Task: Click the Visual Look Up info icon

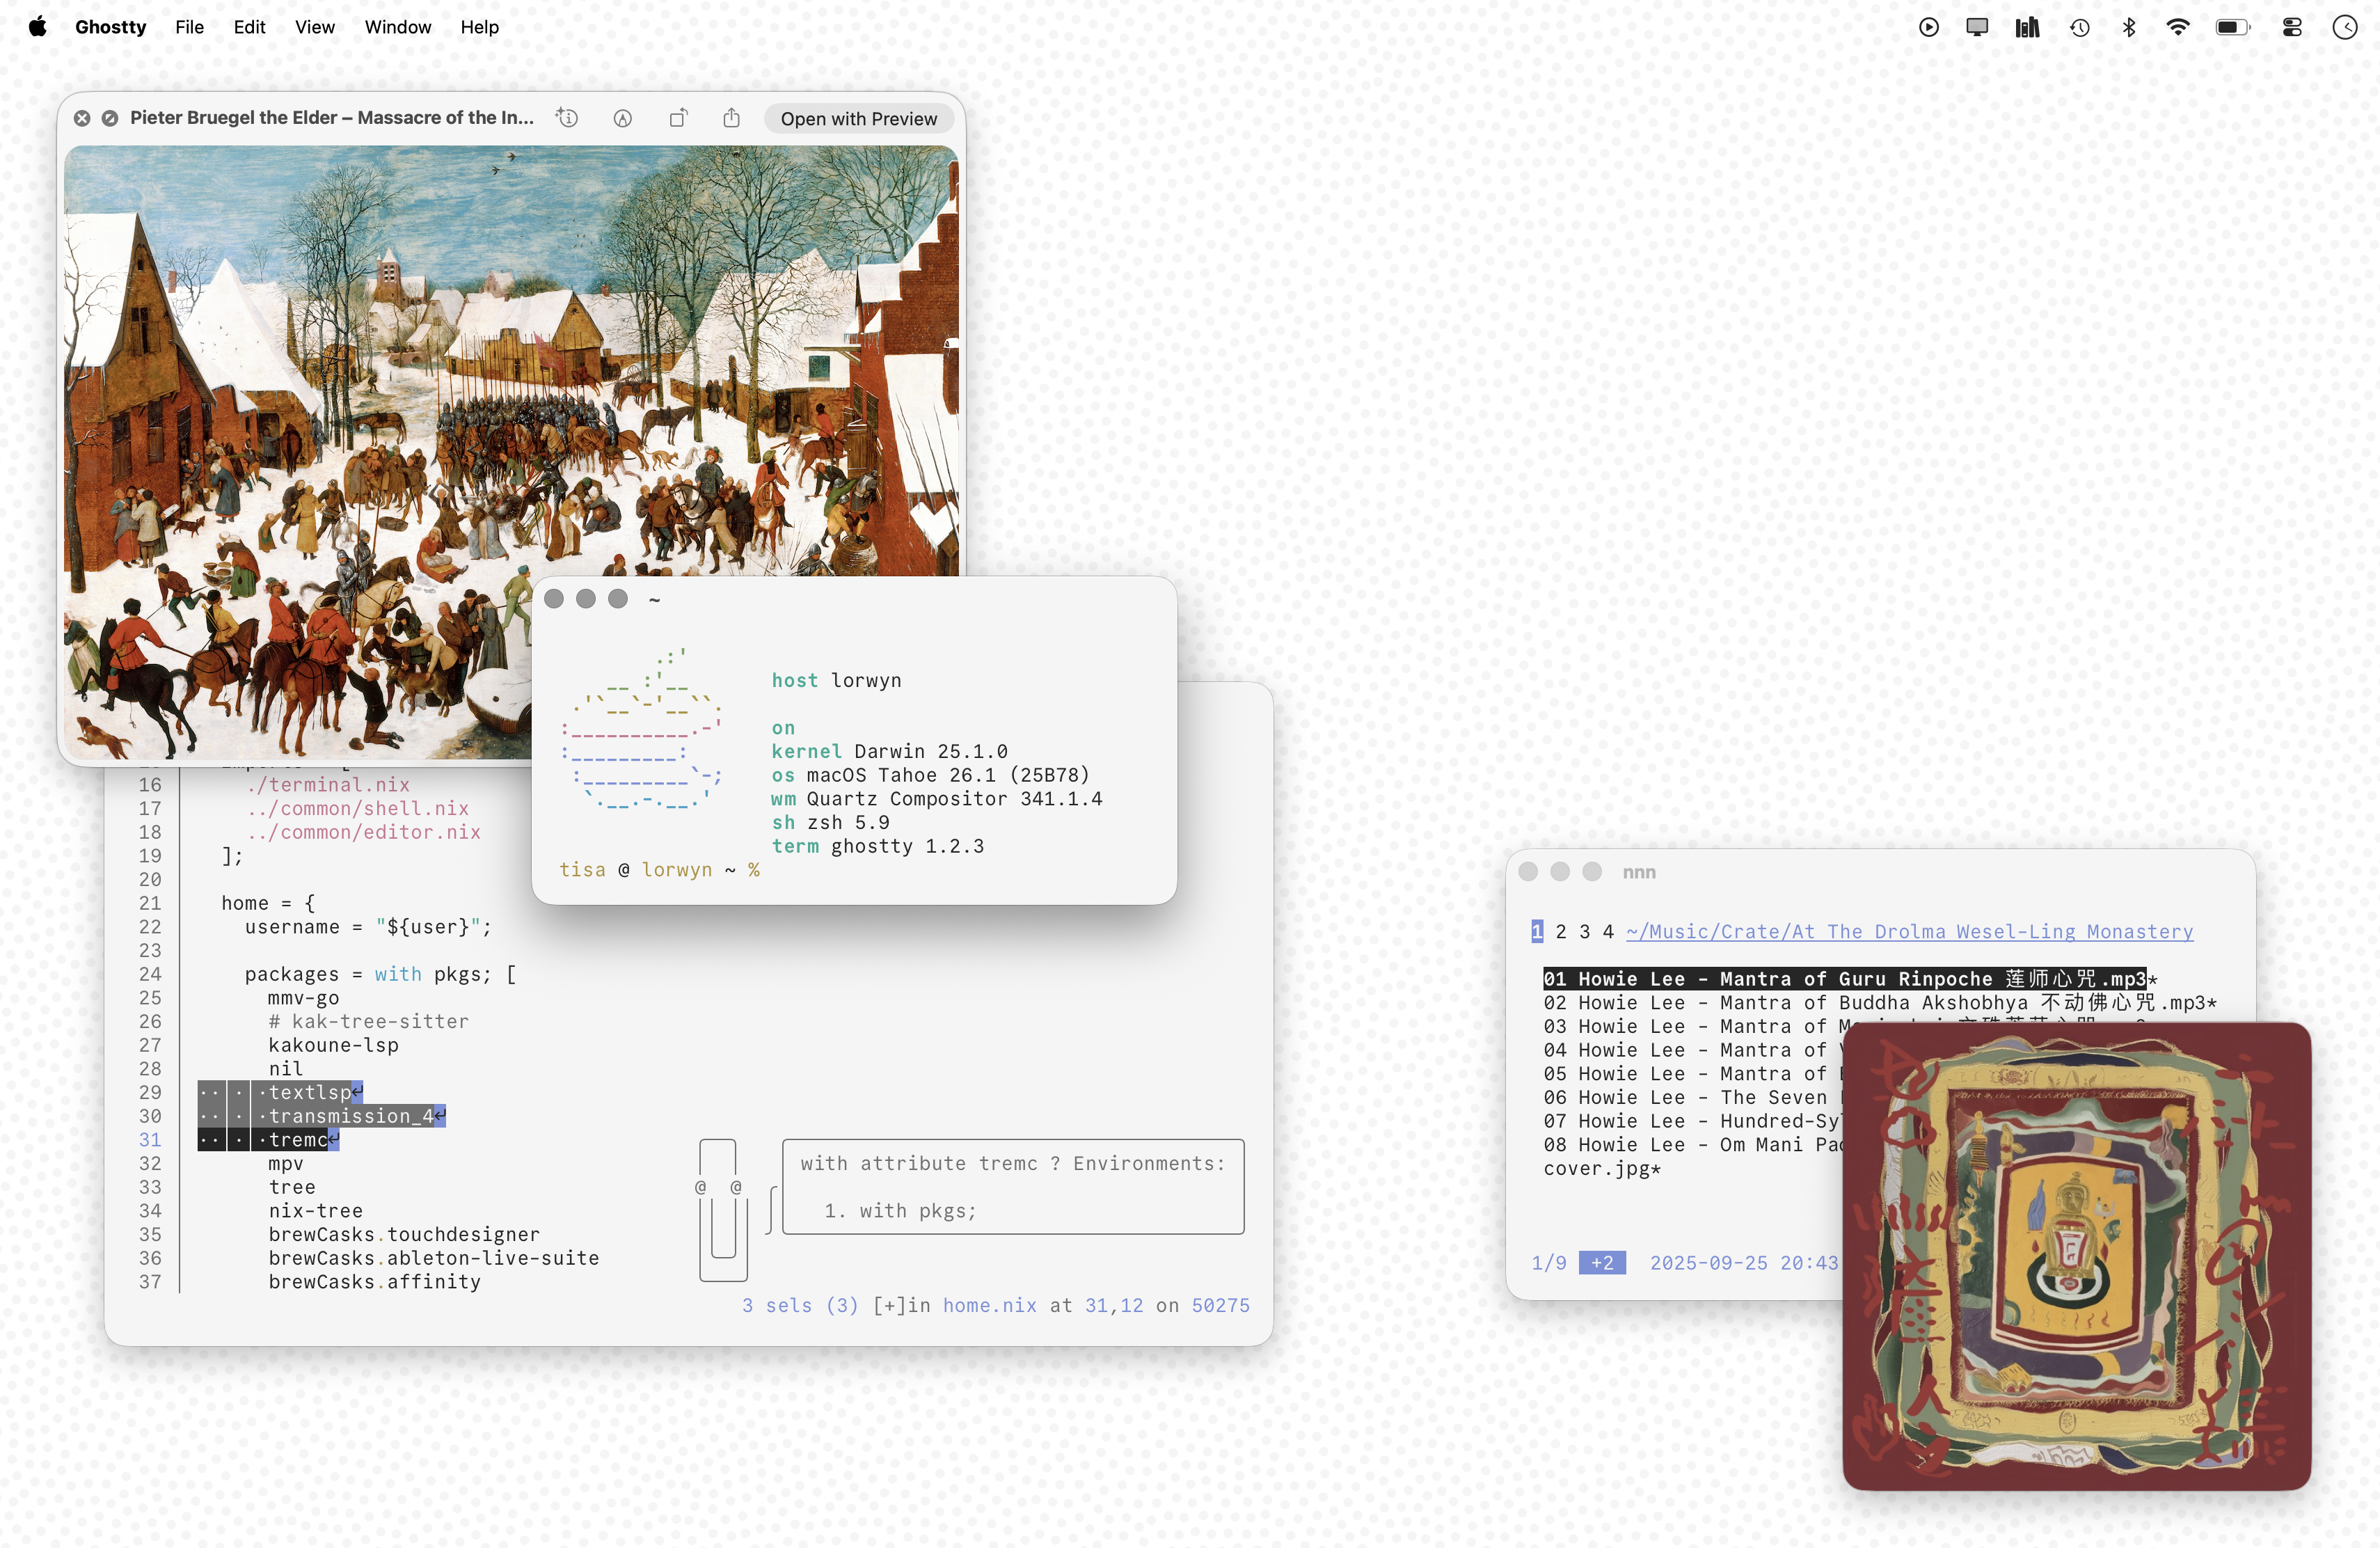Action: click(567, 118)
